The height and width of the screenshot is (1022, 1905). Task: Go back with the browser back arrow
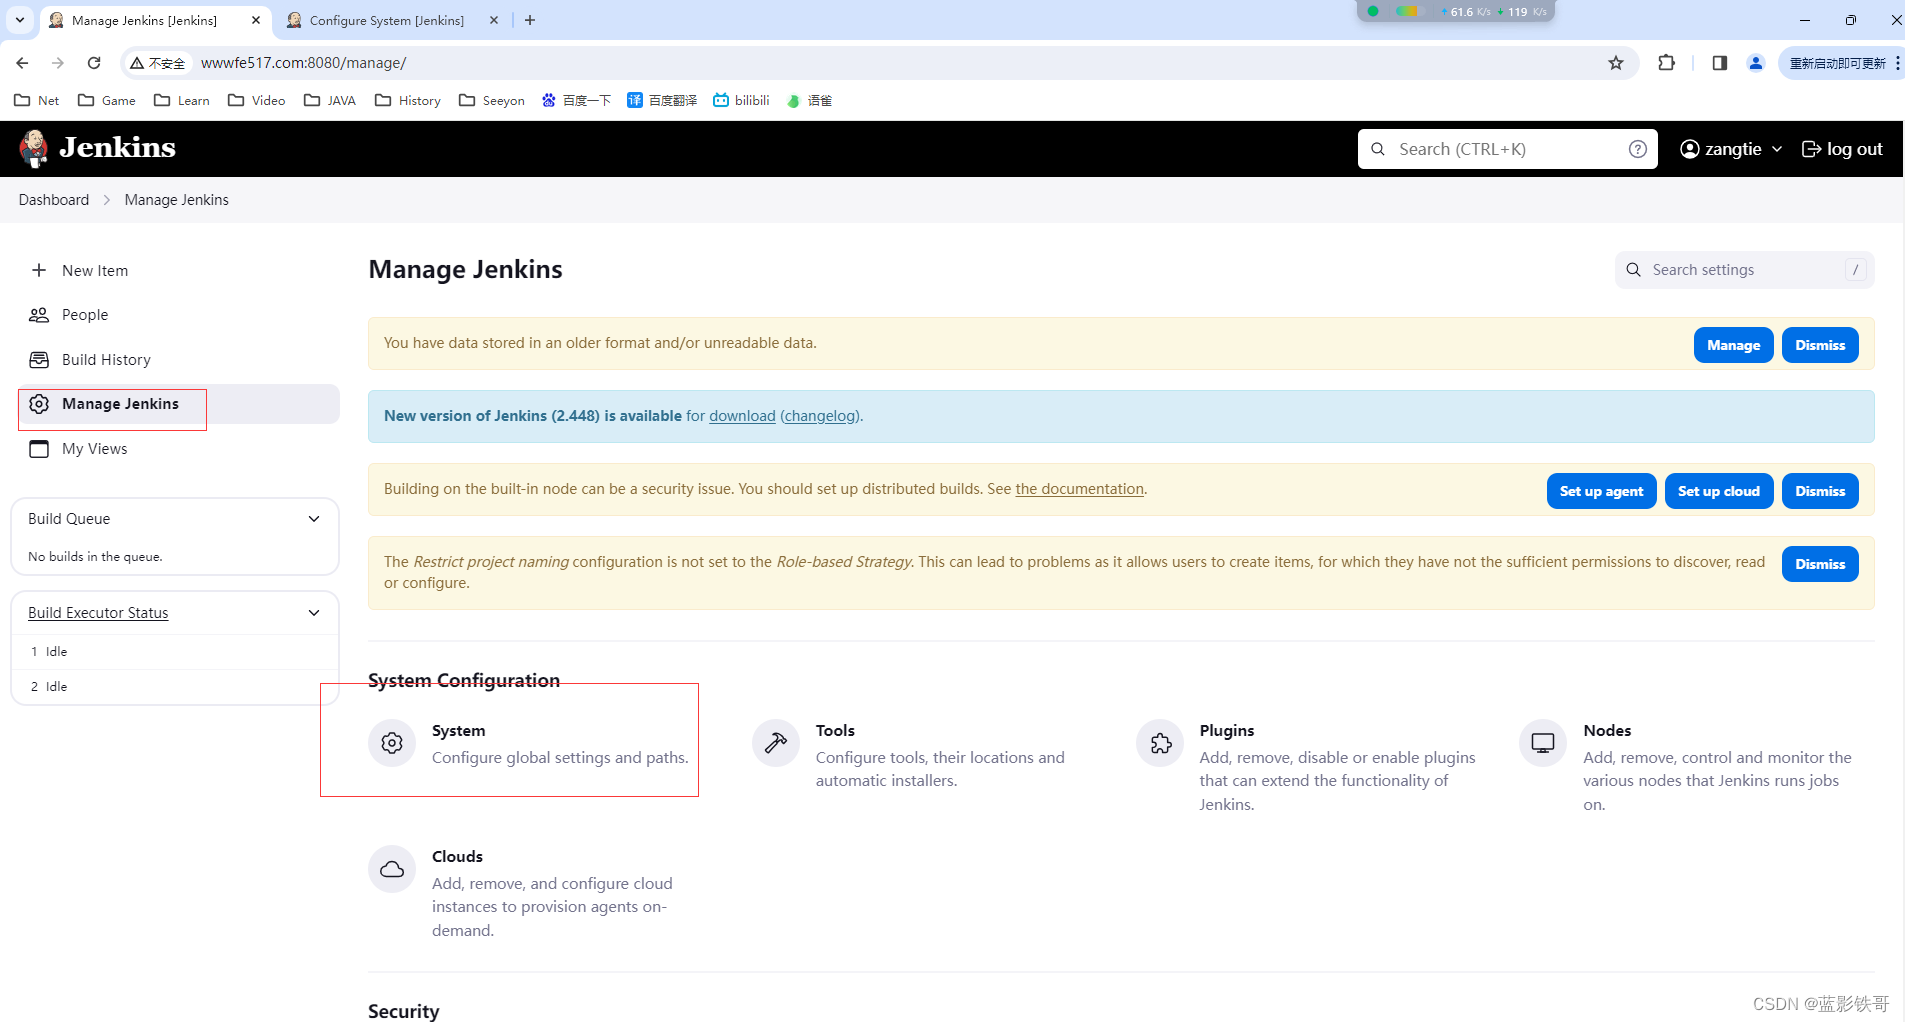tap(22, 63)
